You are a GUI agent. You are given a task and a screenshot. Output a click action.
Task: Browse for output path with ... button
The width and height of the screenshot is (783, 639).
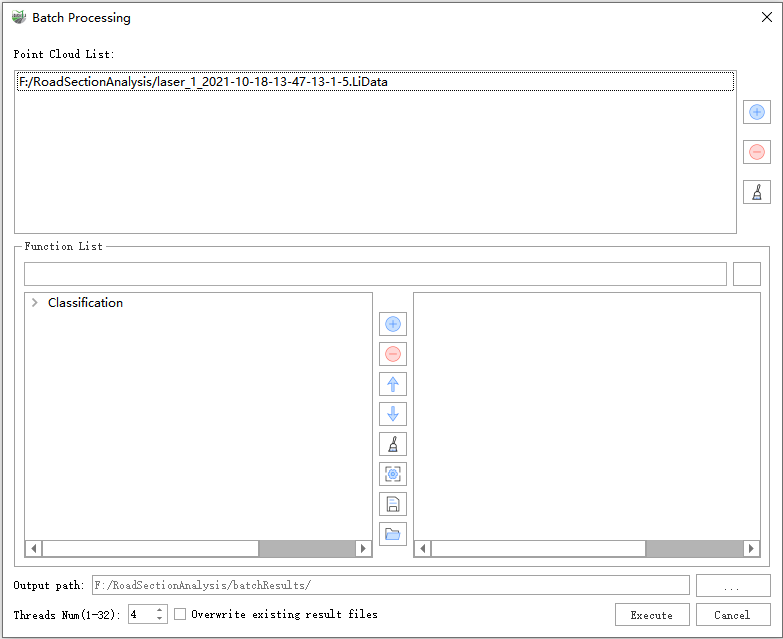tap(732, 586)
